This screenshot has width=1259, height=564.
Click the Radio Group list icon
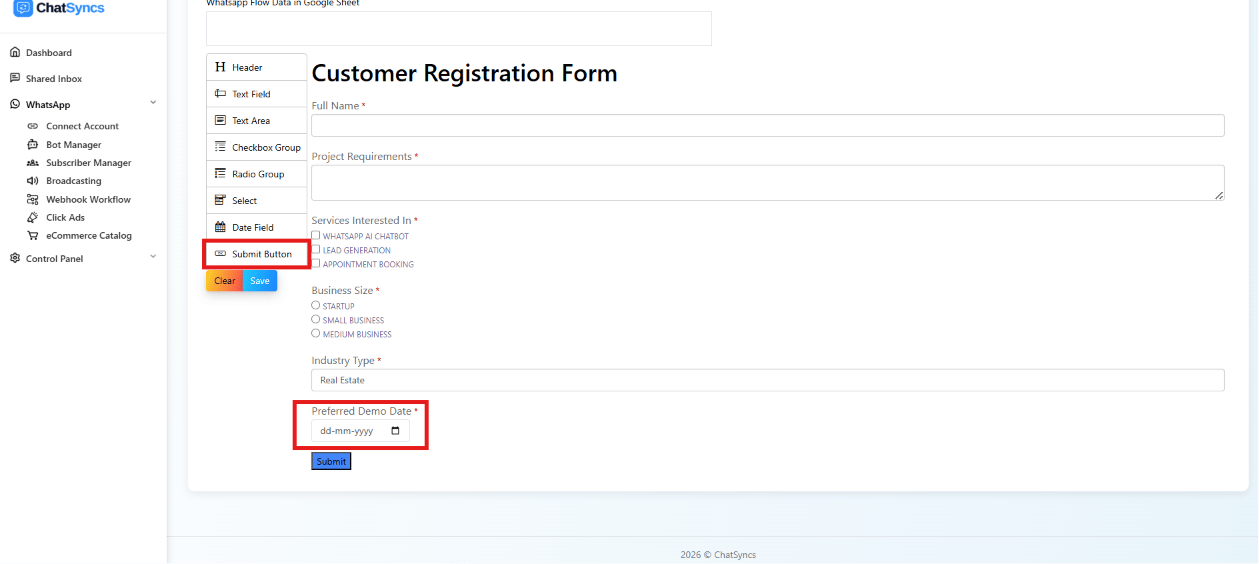(220, 174)
